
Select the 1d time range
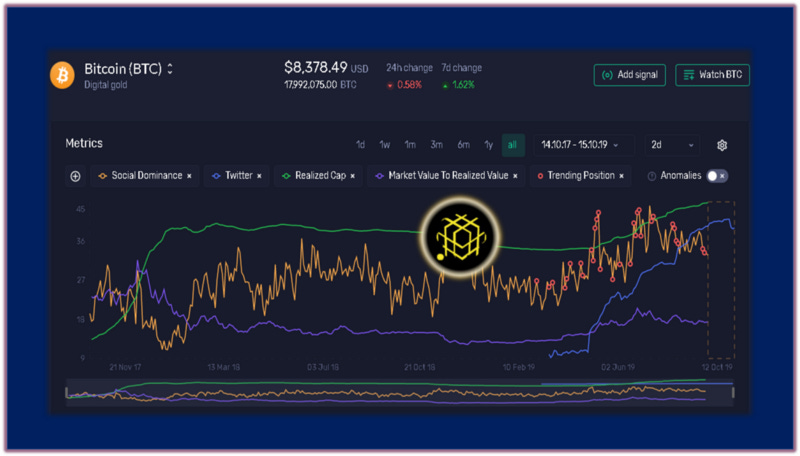(x=360, y=145)
